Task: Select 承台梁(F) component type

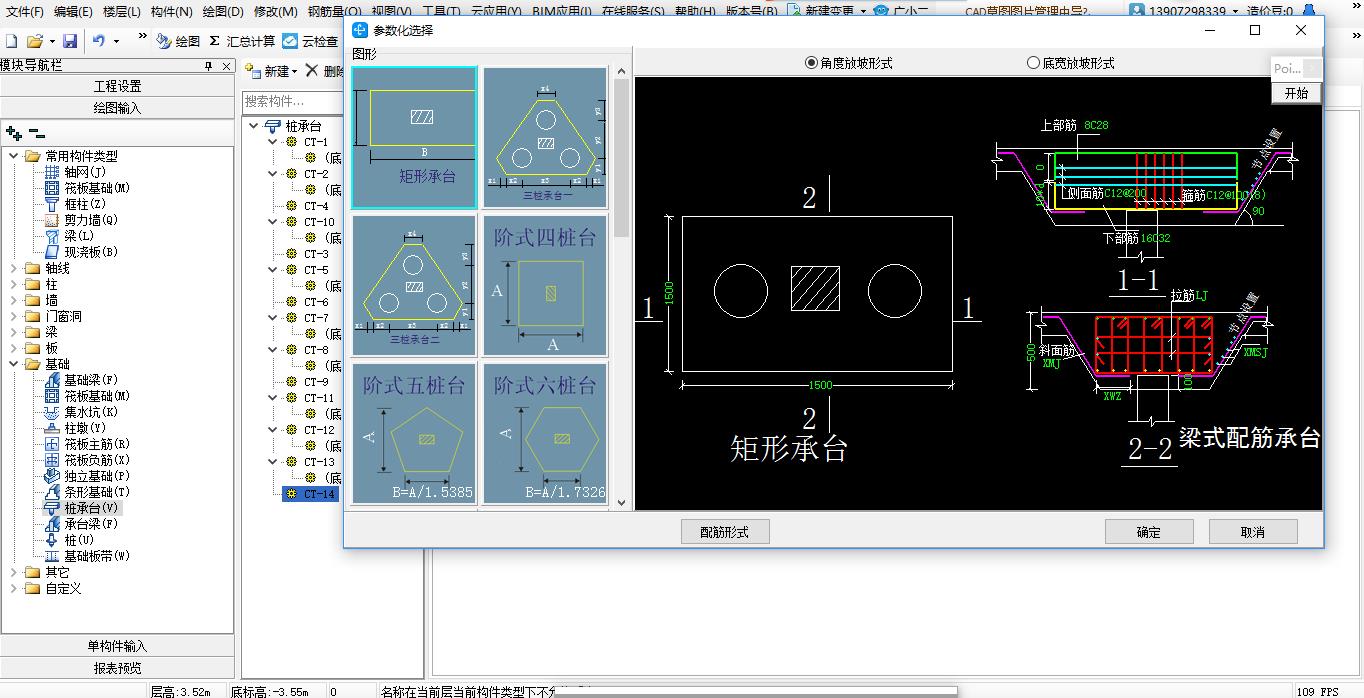Action: [81, 524]
